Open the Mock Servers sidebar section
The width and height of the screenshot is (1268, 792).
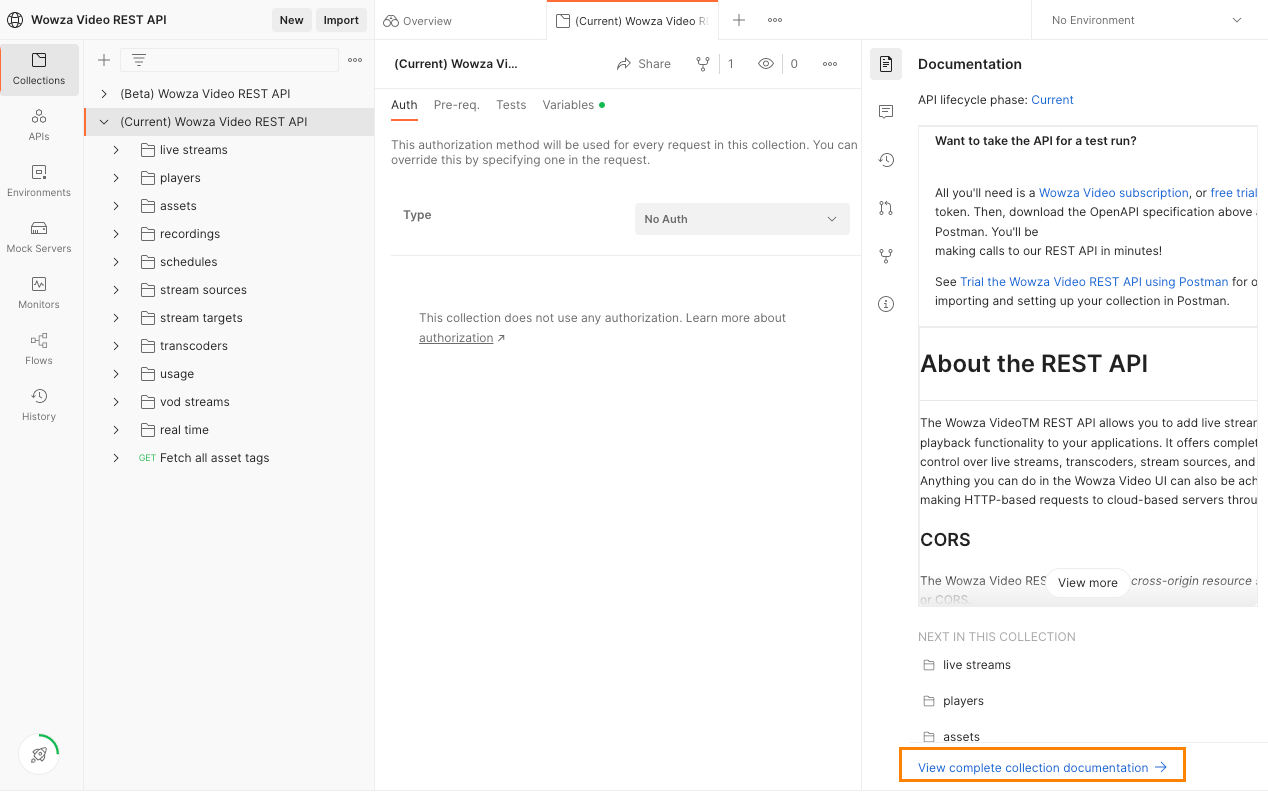point(39,237)
